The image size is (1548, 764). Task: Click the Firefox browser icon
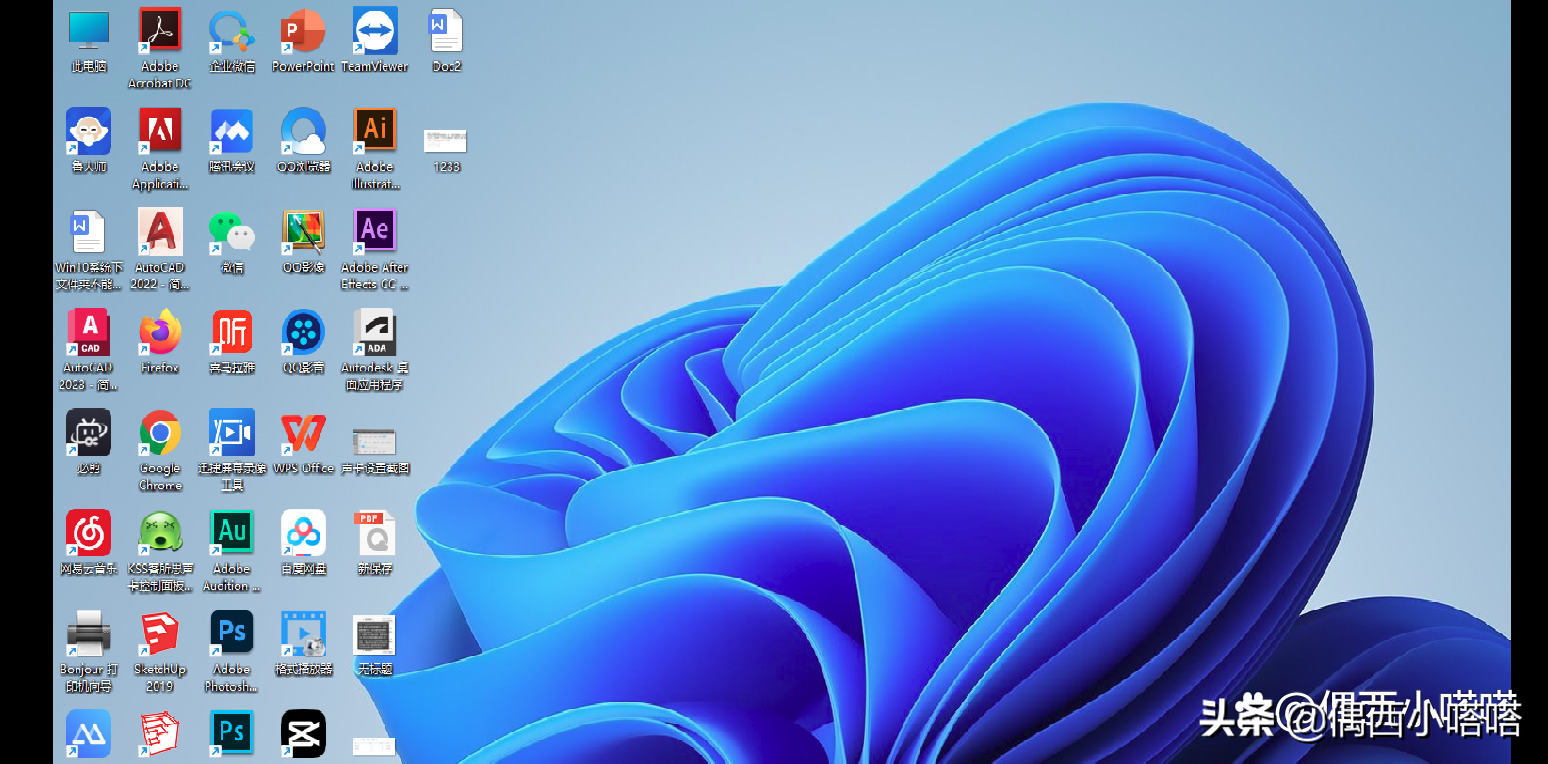[160, 331]
